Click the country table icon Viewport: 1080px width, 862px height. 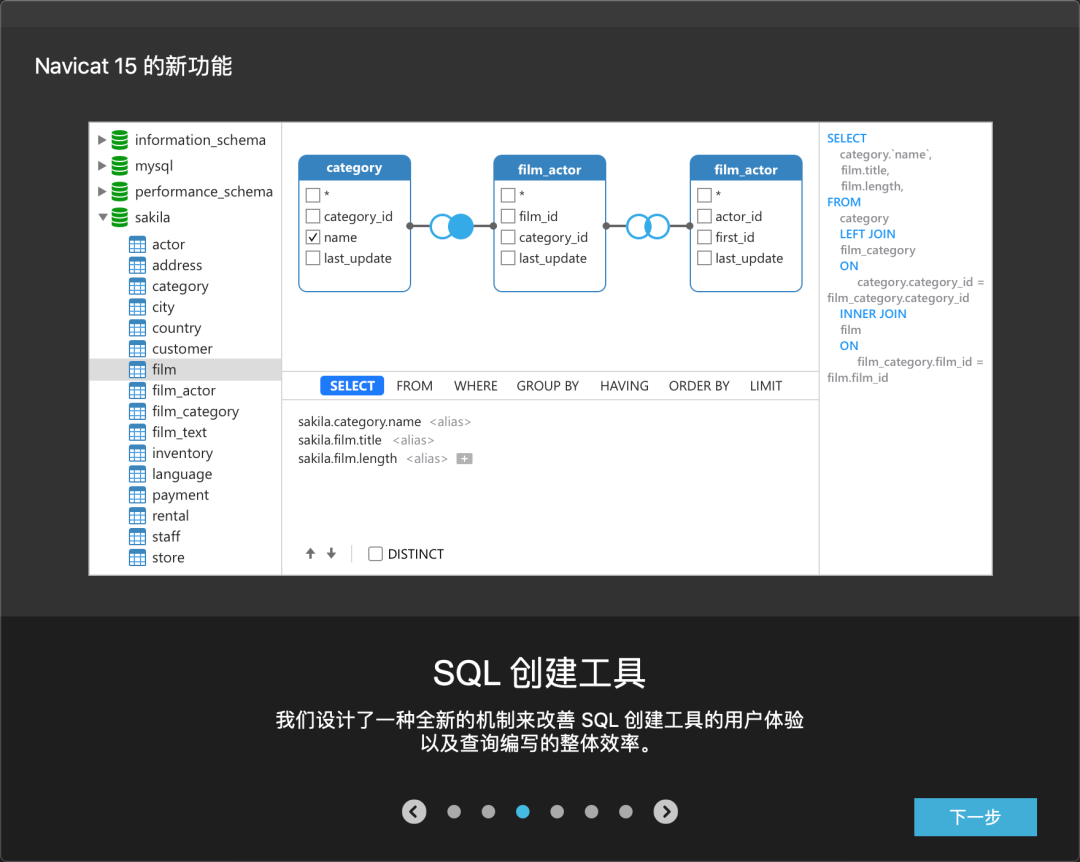138,328
